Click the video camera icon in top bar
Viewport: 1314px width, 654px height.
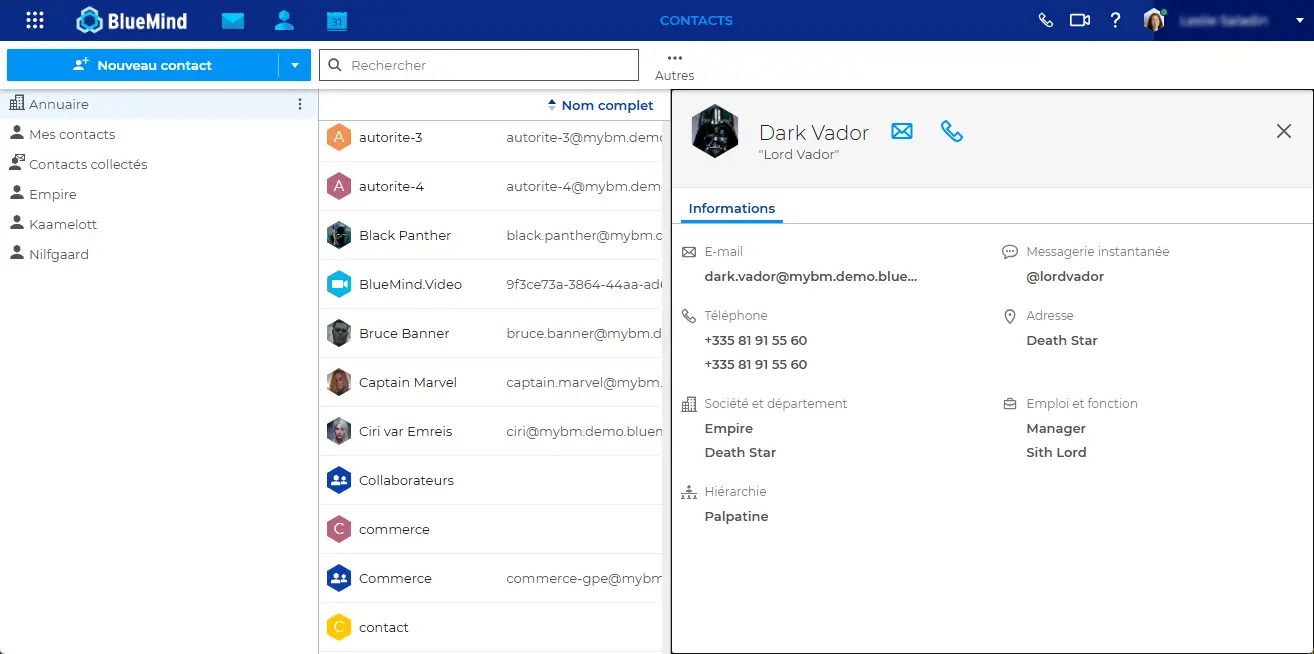[x=1079, y=20]
